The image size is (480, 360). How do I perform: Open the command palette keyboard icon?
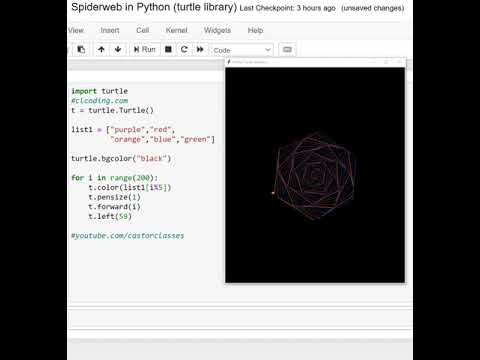287,49
